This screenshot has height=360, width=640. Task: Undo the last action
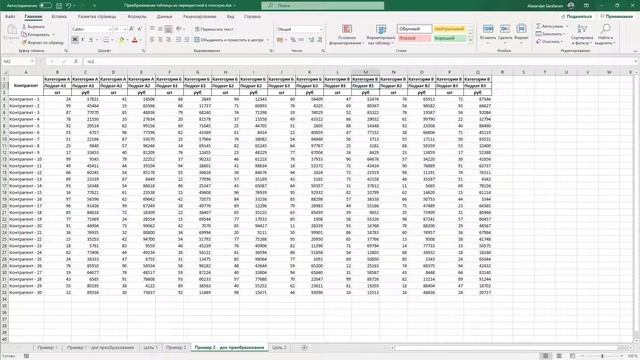click(x=69, y=6)
